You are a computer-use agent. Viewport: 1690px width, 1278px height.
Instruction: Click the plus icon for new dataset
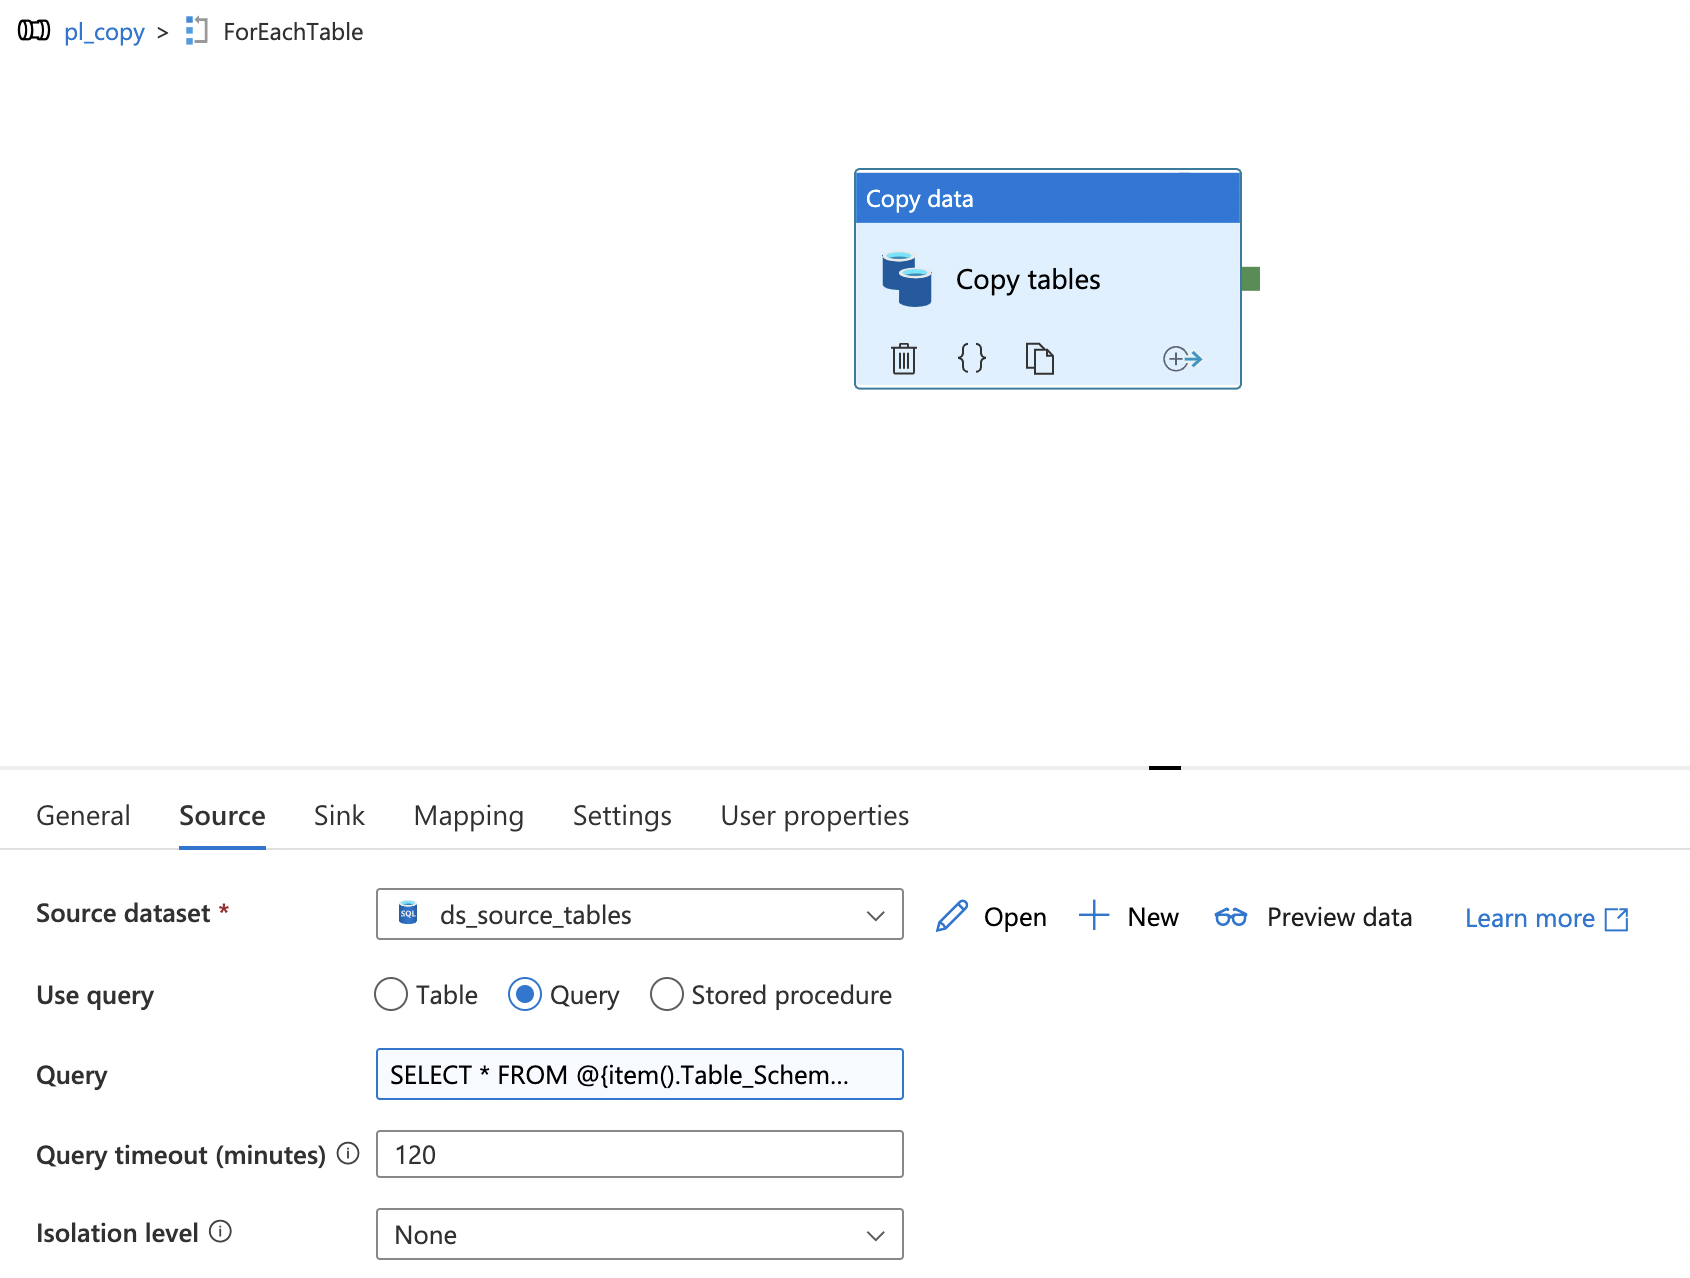point(1094,916)
